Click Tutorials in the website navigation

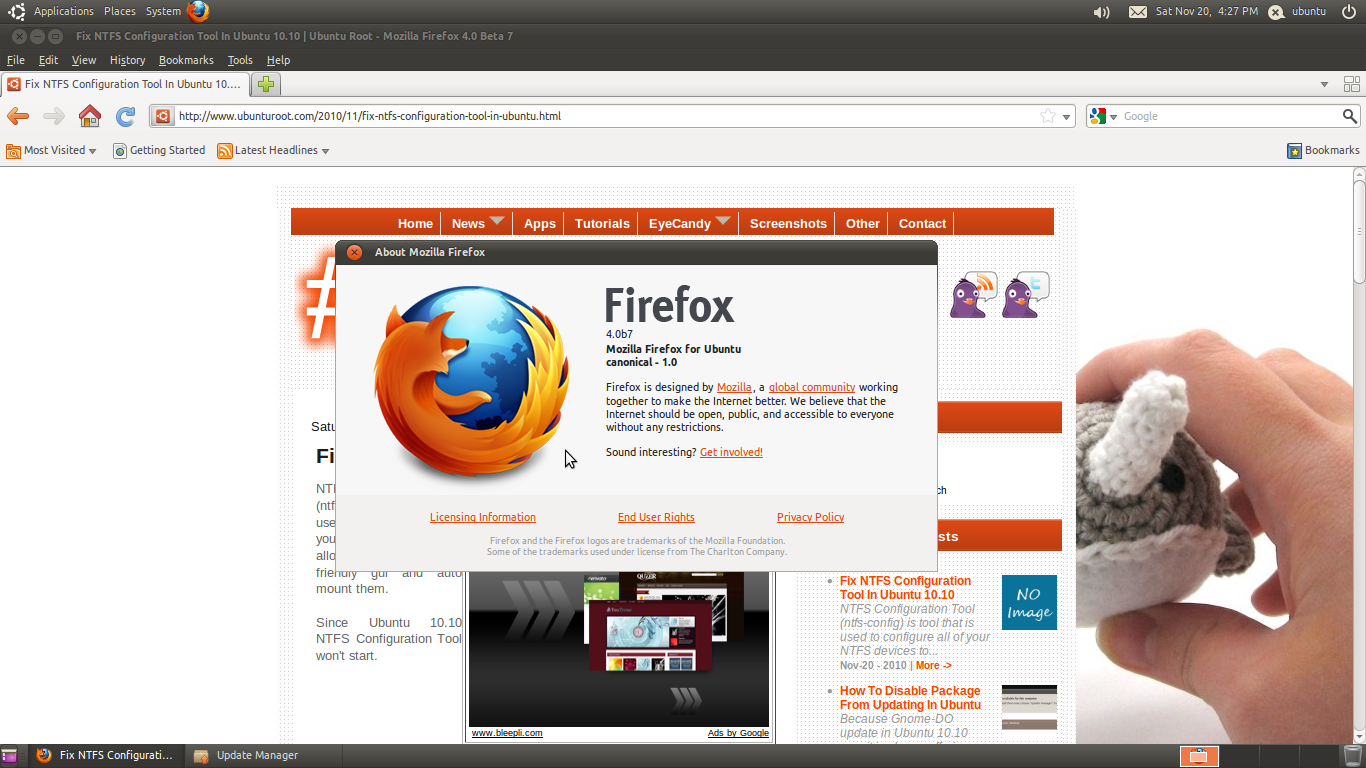(602, 223)
